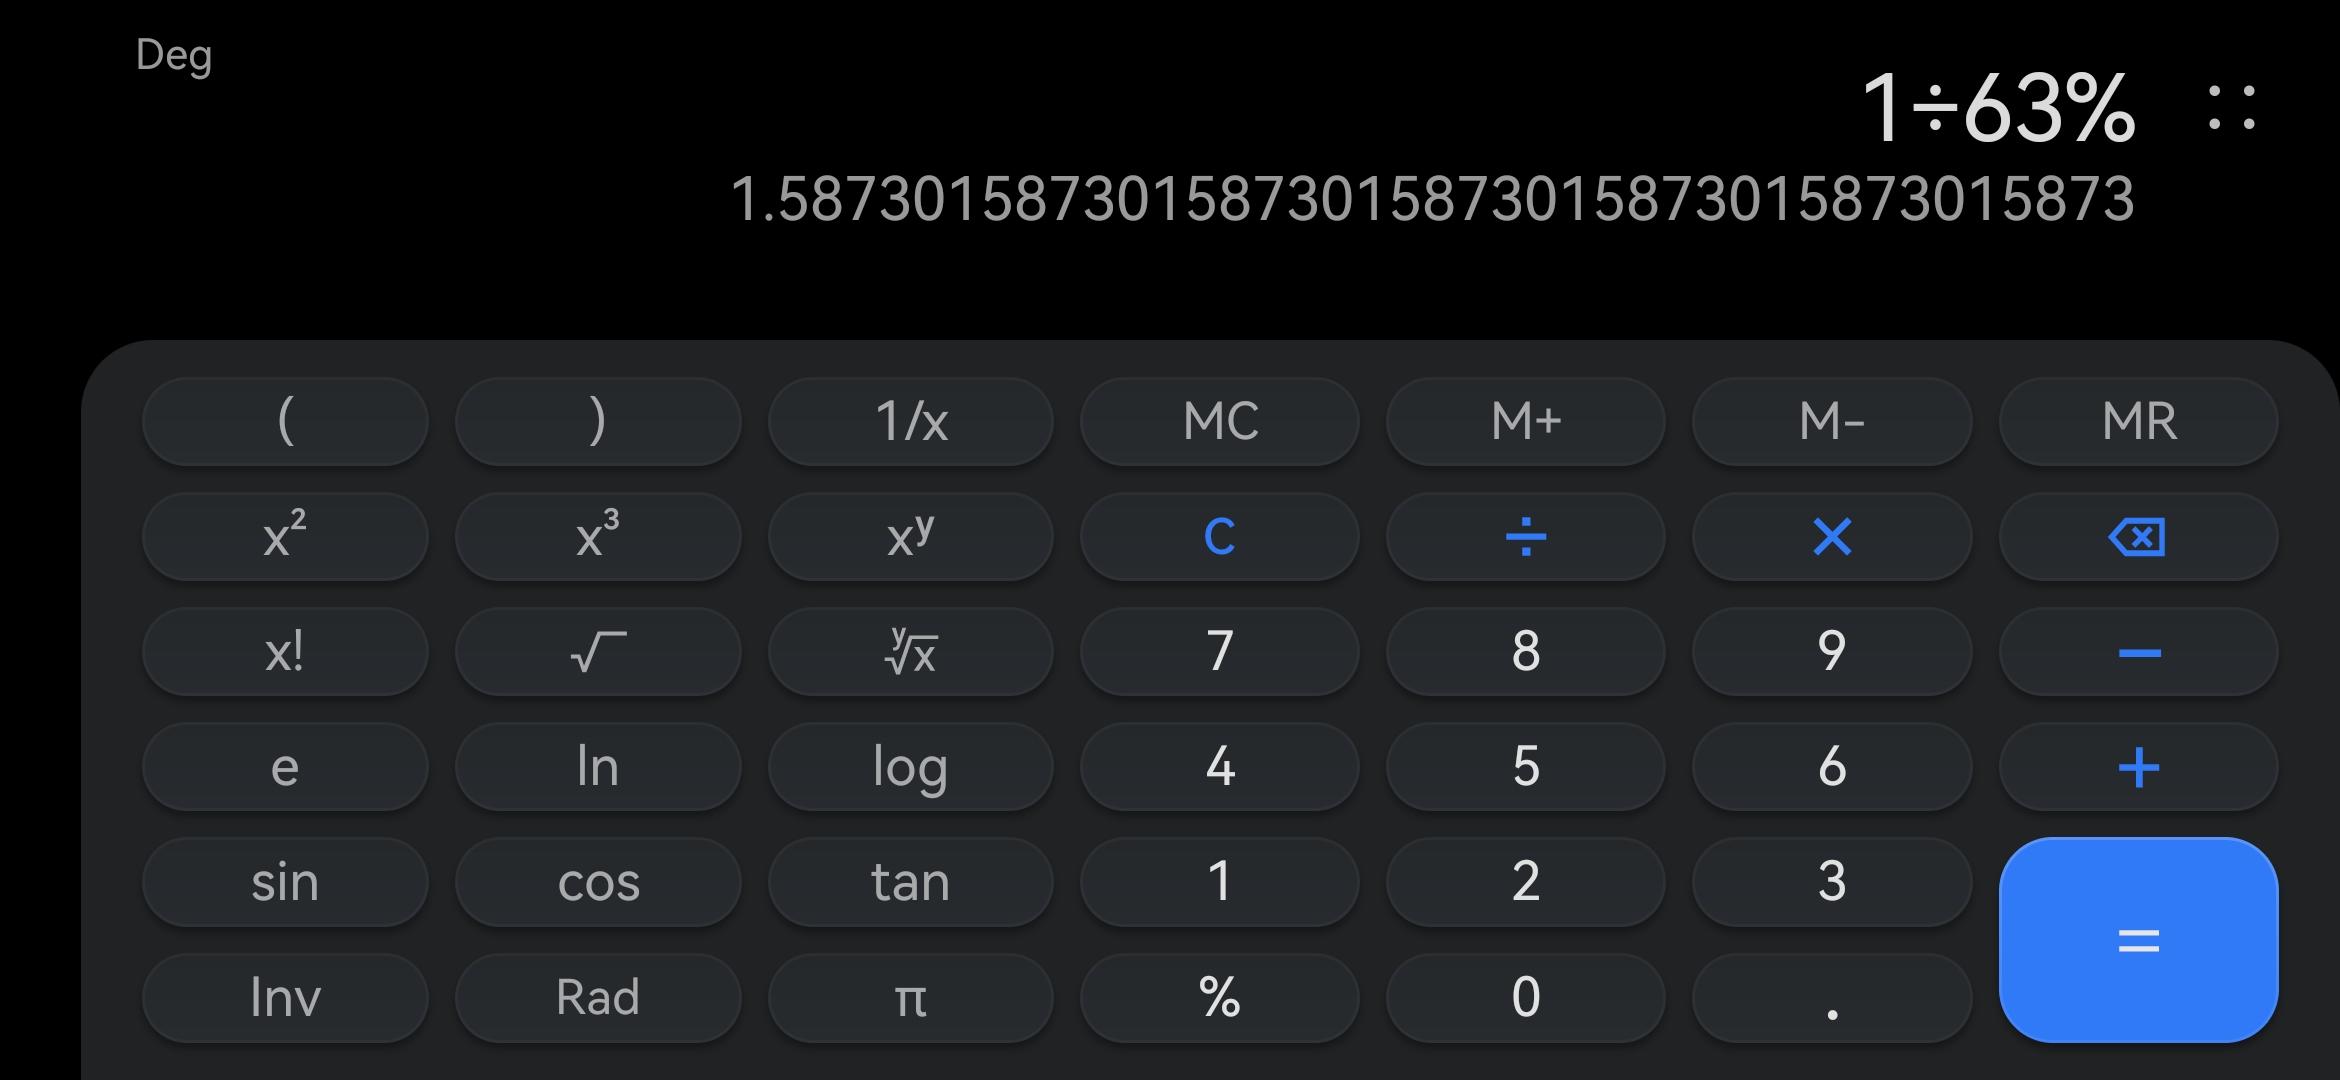This screenshot has width=2340, height=1080.
Task: Tap the backspace delete icon
Action: pyautogui.click(x=2138, y=537)
